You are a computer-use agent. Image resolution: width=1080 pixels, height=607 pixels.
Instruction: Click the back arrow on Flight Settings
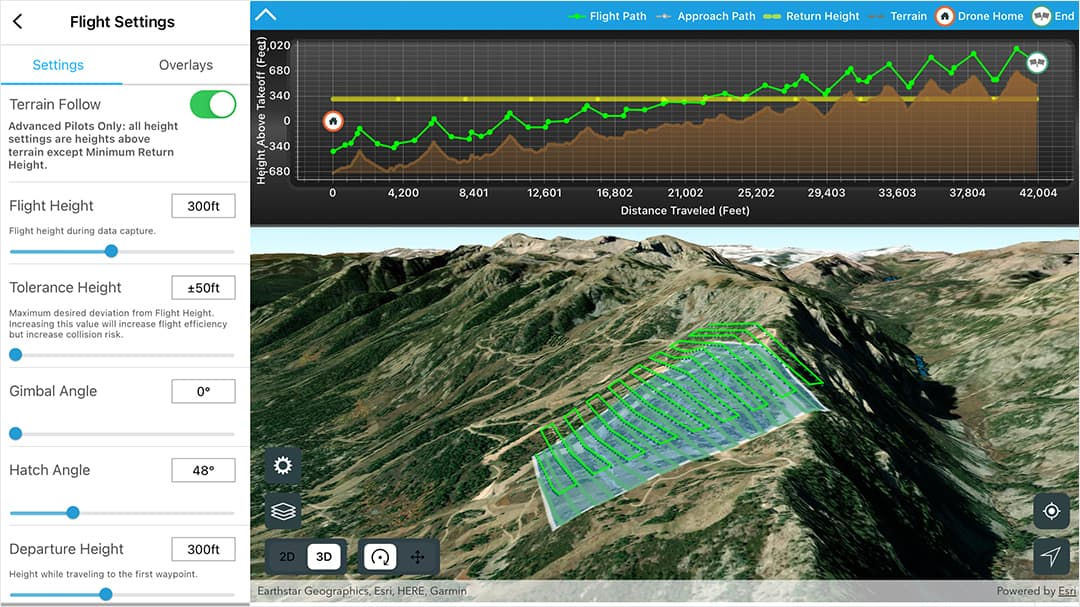[19, 21]
